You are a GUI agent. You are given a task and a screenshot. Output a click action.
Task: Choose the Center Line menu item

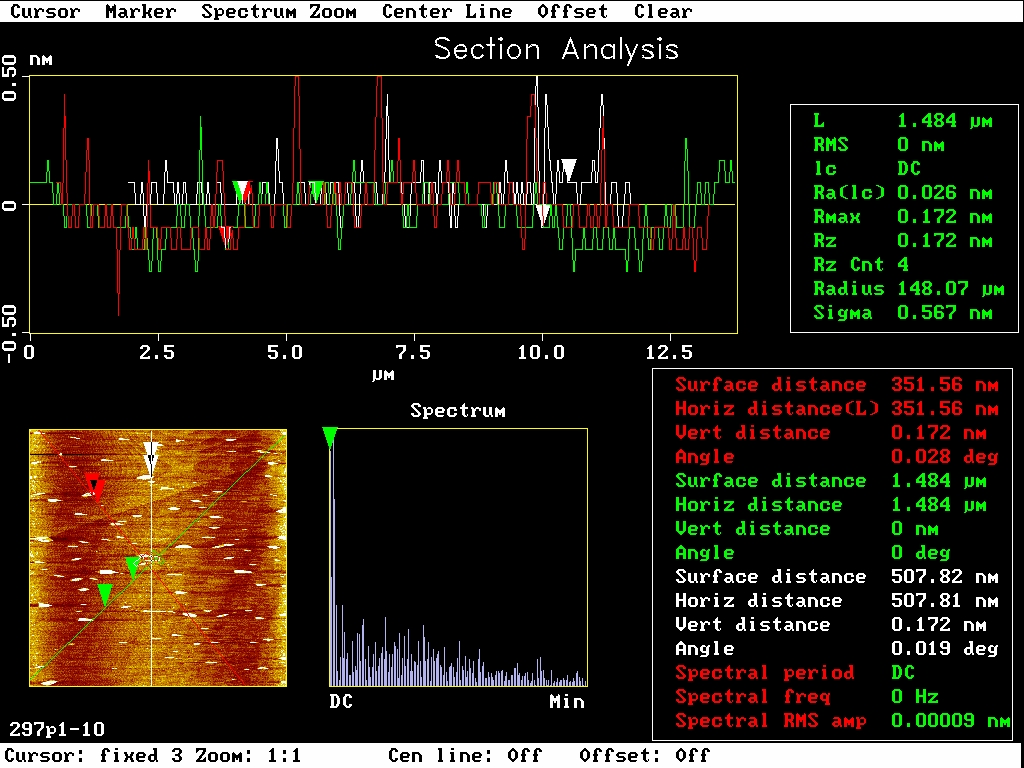[447, 12]
